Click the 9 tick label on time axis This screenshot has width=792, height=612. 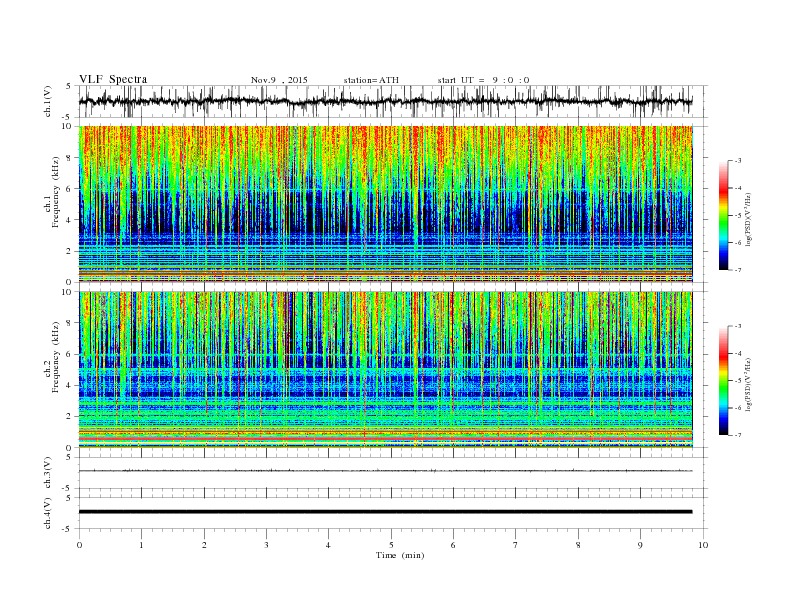point(640,545)
